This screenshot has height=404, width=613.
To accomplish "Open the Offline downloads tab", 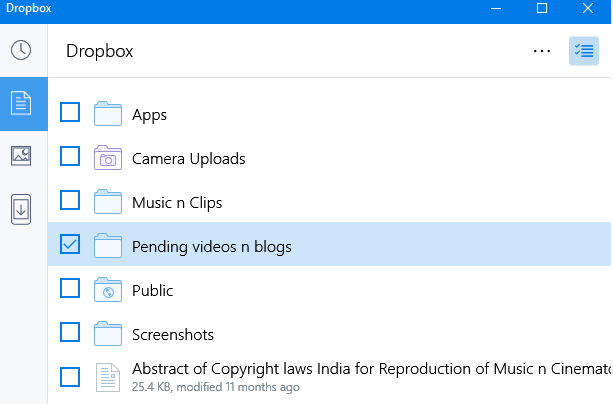I will (21, 209).
